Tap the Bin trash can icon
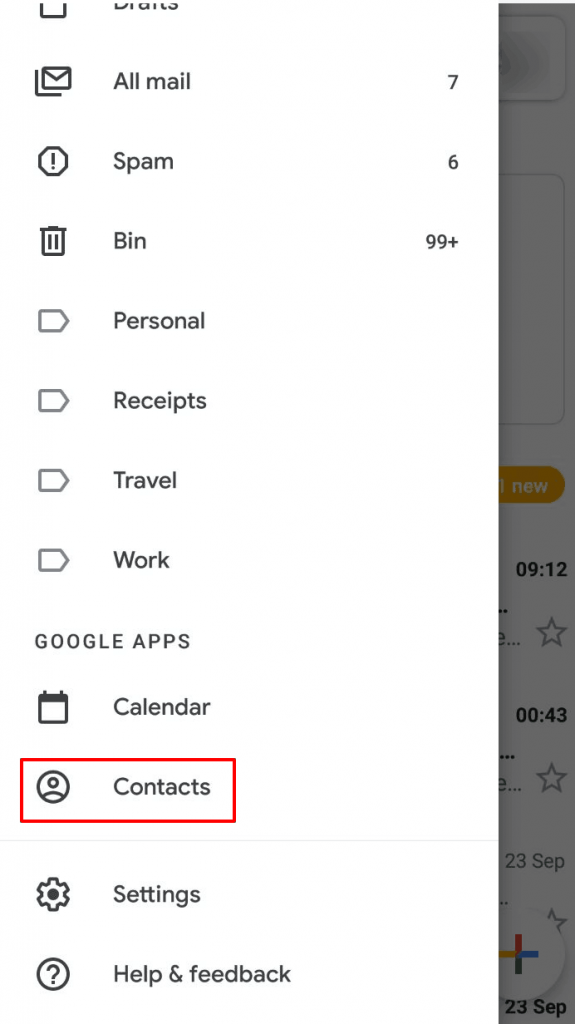575x1024 pixels. tap(53, 241)
